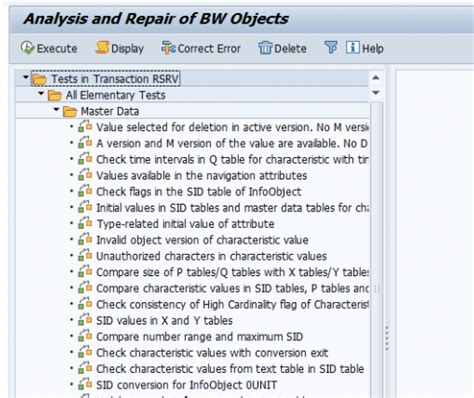Click test icon for Check time intervals in Q table
This screenshot has width=474, height=398.
point(85,159)
